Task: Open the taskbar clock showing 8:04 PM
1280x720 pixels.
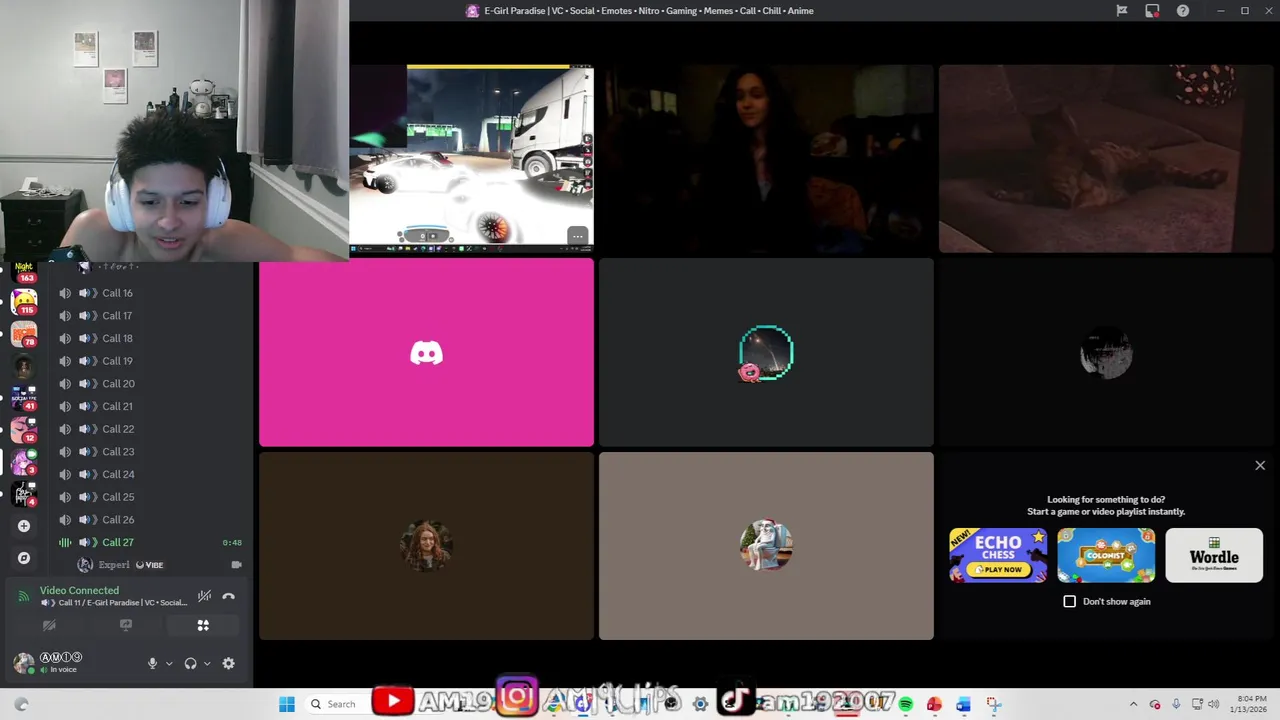Action: point(1251,704)
